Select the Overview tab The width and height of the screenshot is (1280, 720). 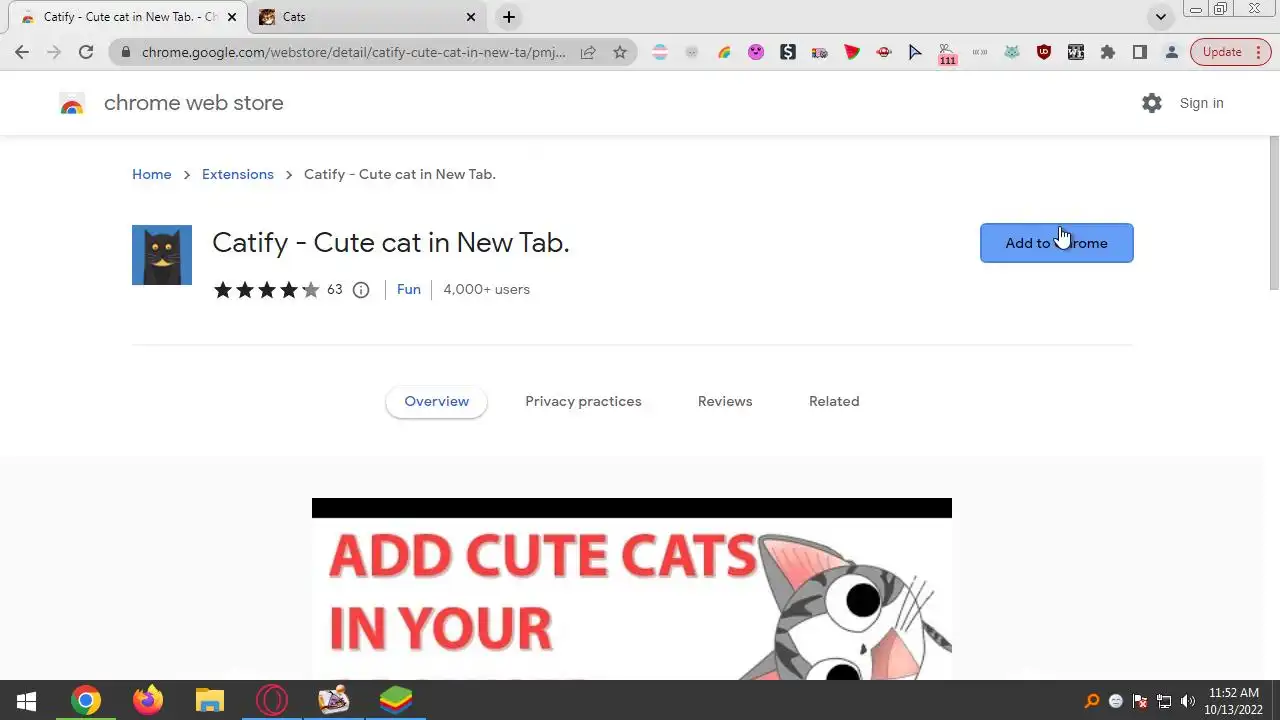[436, 402]
